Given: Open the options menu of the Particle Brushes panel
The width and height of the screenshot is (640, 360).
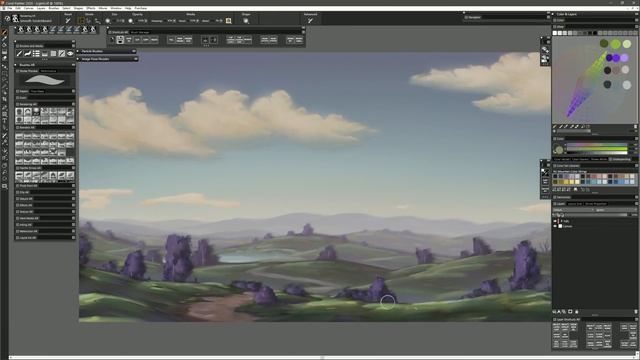Looking at the screenshot, I should (x=134, y=51).
